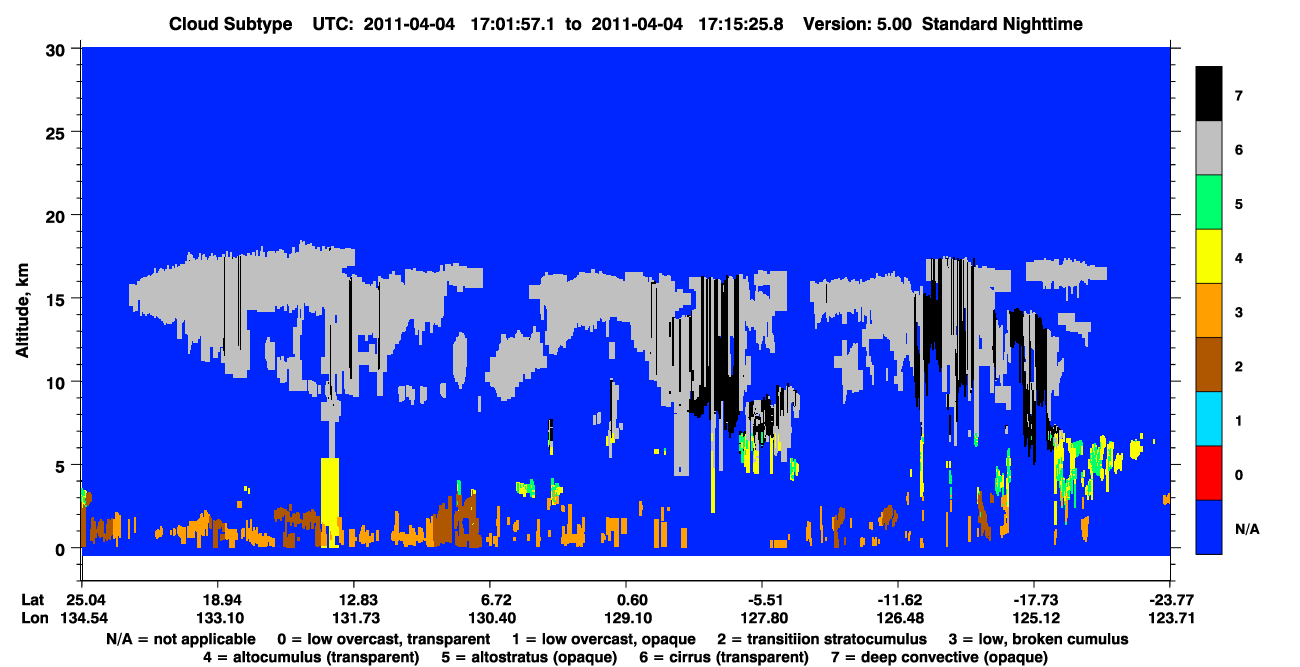1300x667 pixels.
Task: Click the red colorbar swatch labeled 0
Action: tap(1209, 472)
